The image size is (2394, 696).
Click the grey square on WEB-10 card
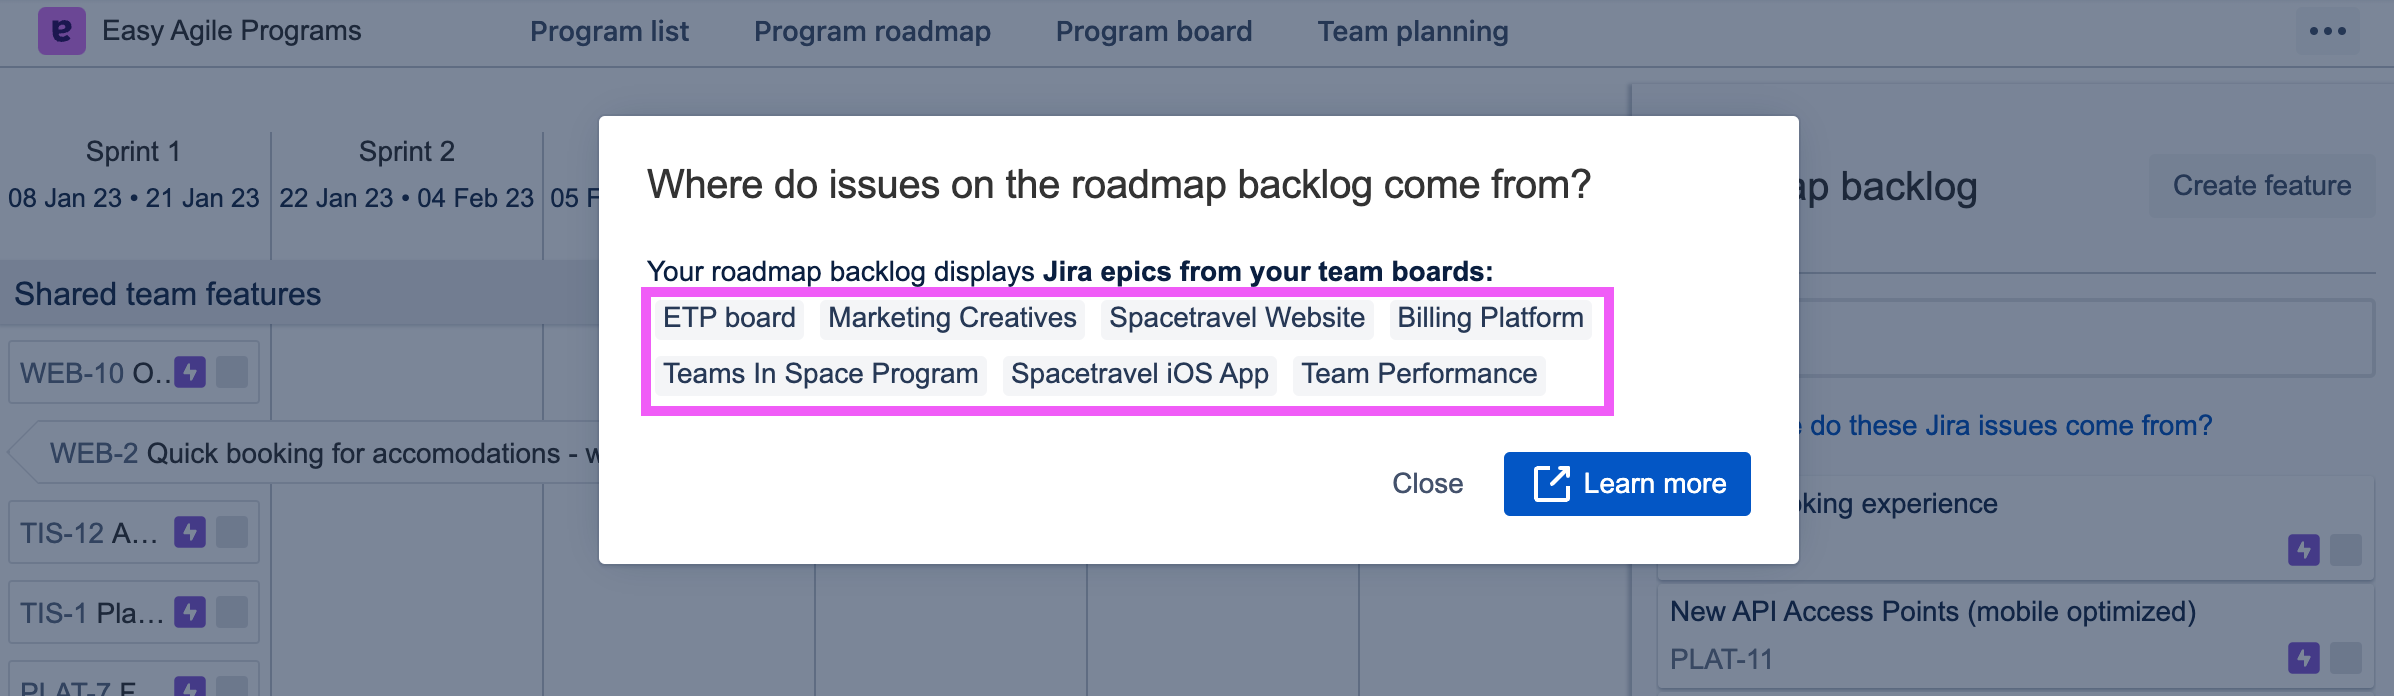pyautogui.click(x=232, y=372)
